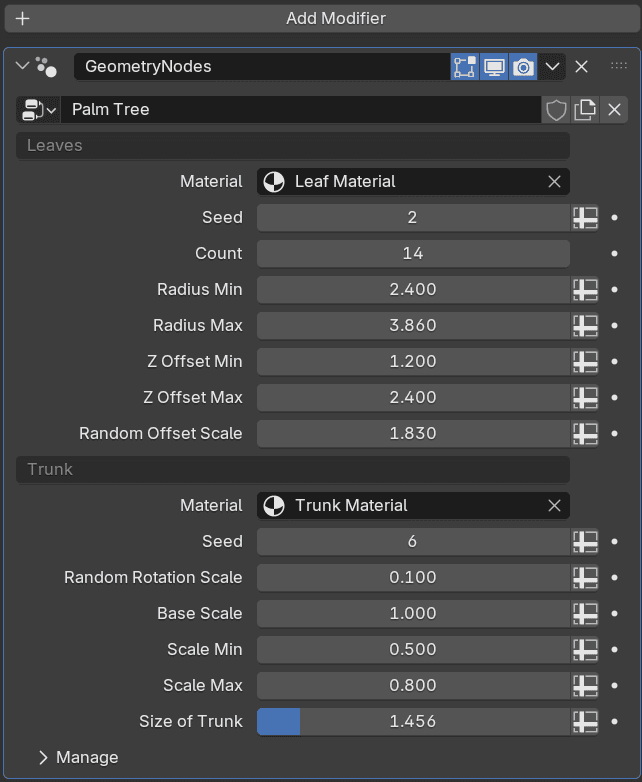Screen dimensions: 642x782
Task: Toggle attribute input for Trunk Seed
Action: pyautogui.click(x=585, y=542)
